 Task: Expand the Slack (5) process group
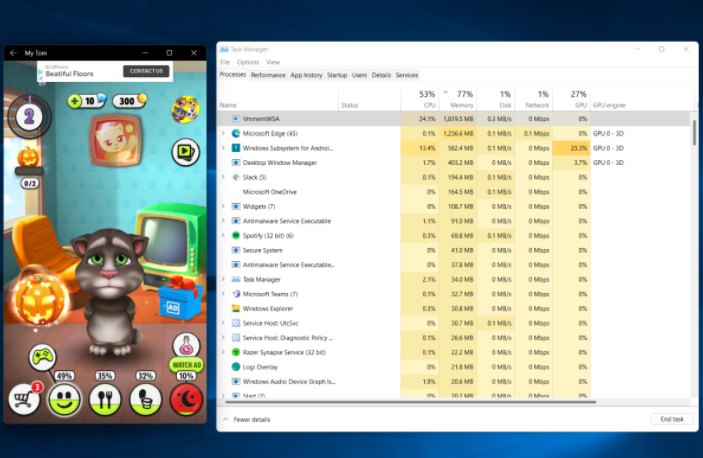point(224,177)
